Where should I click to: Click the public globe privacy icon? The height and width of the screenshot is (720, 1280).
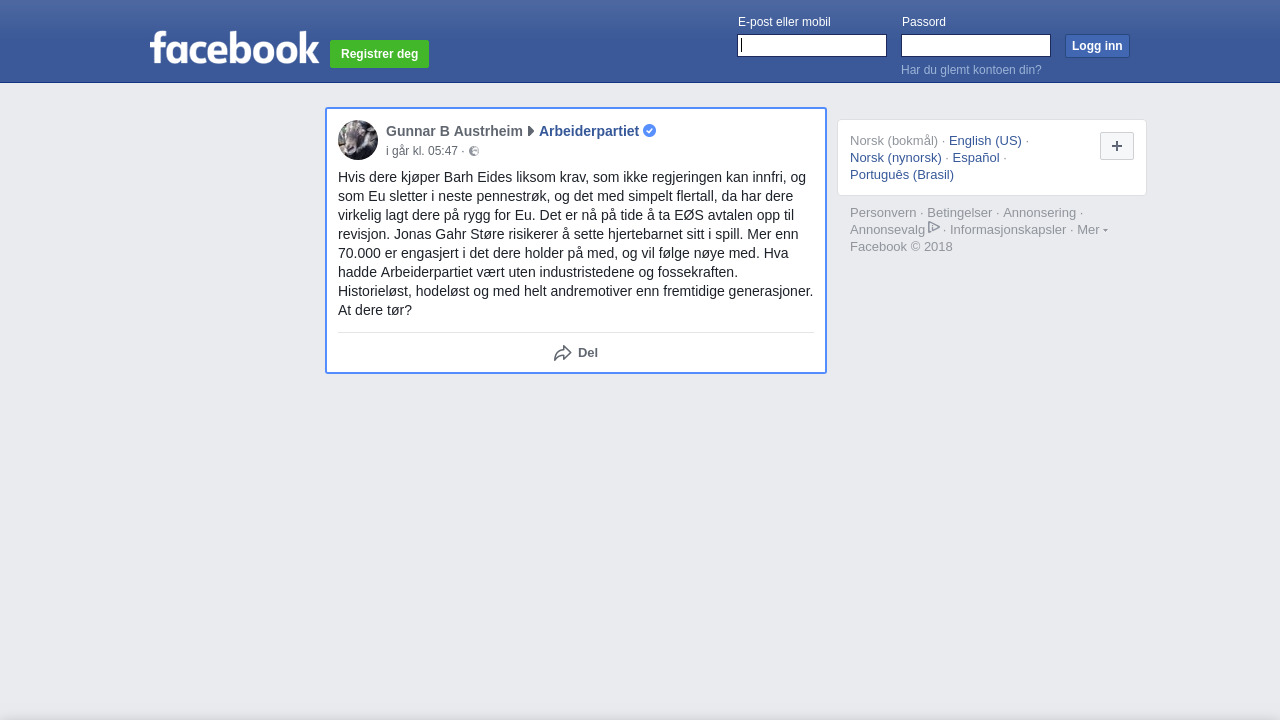click(x=474, y=152)
